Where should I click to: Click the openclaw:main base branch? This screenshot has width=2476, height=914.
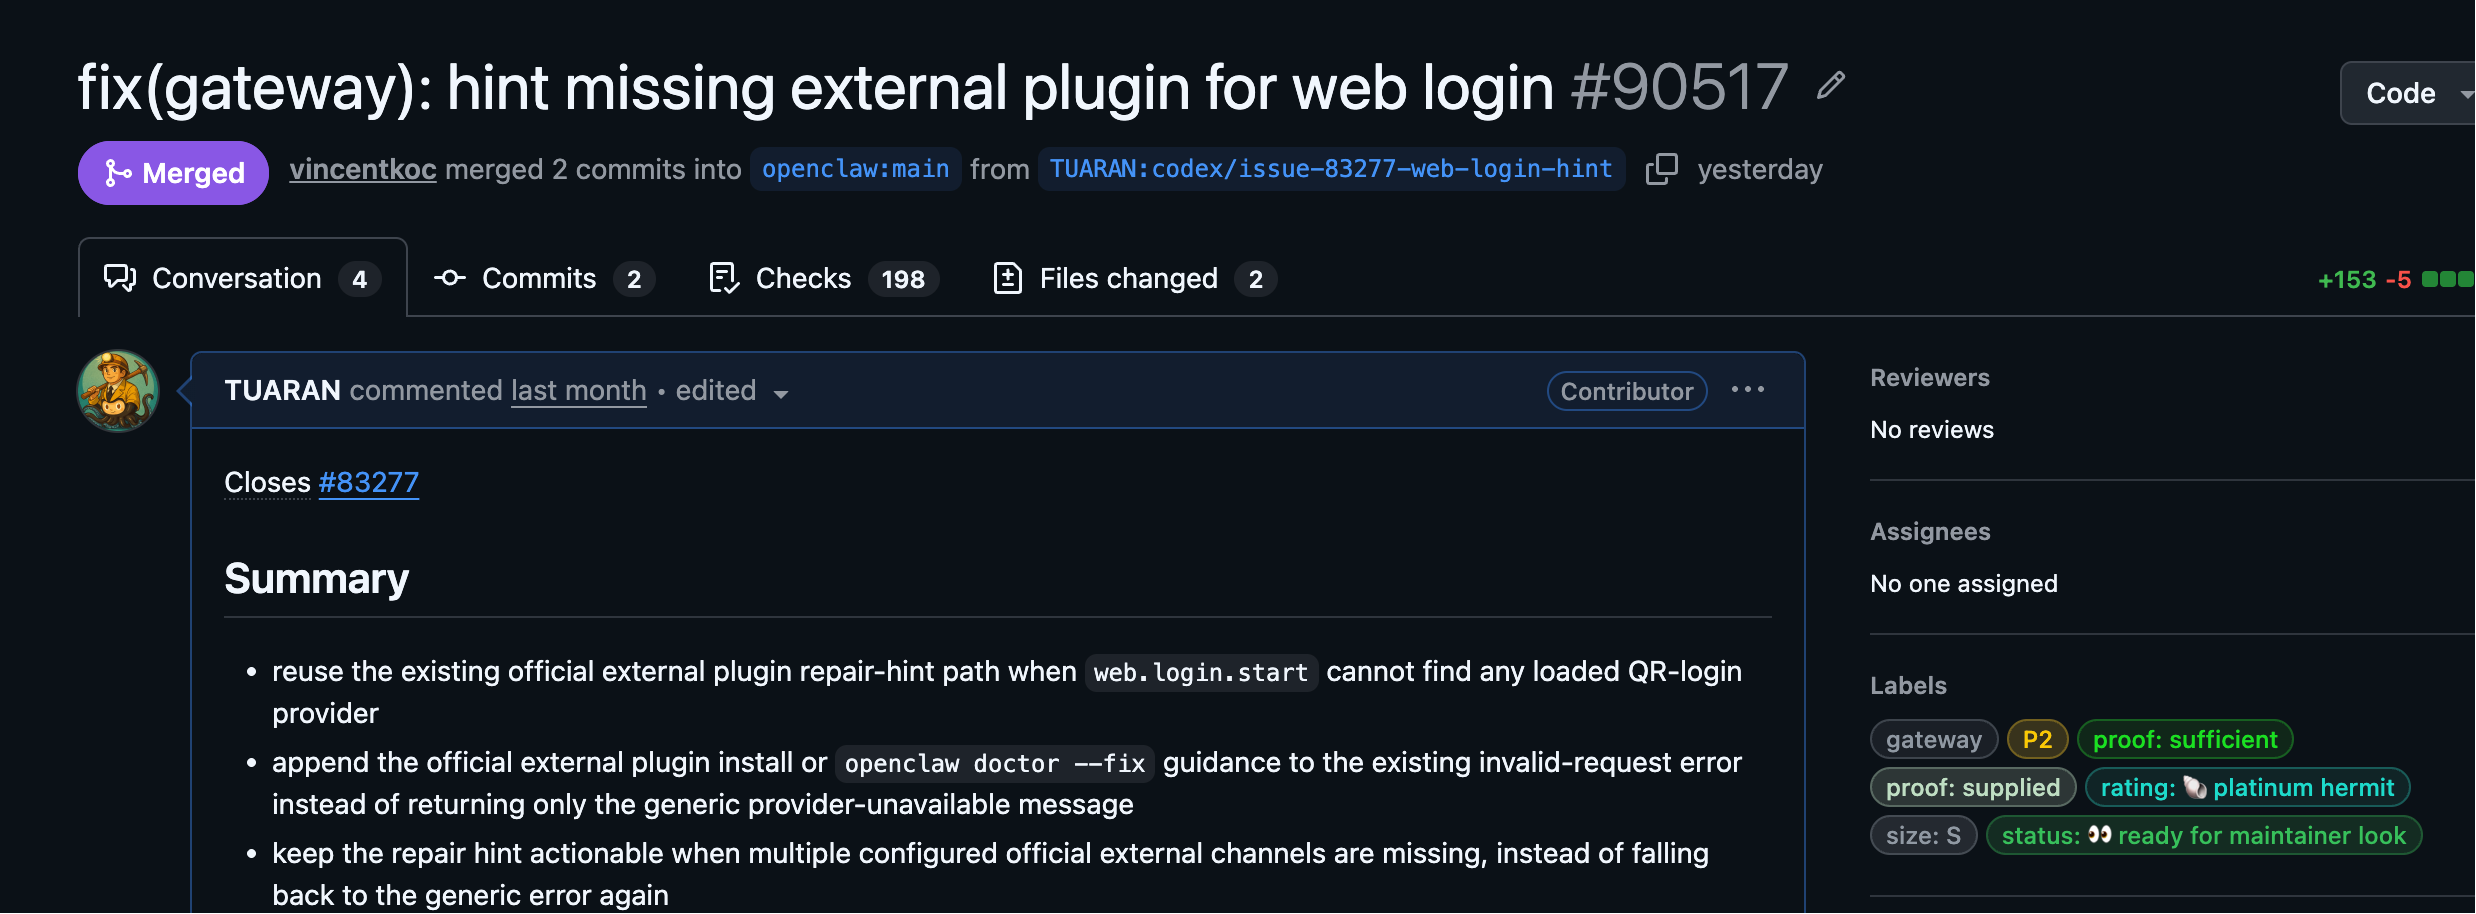pyautogui.click(x=856, y=169)
